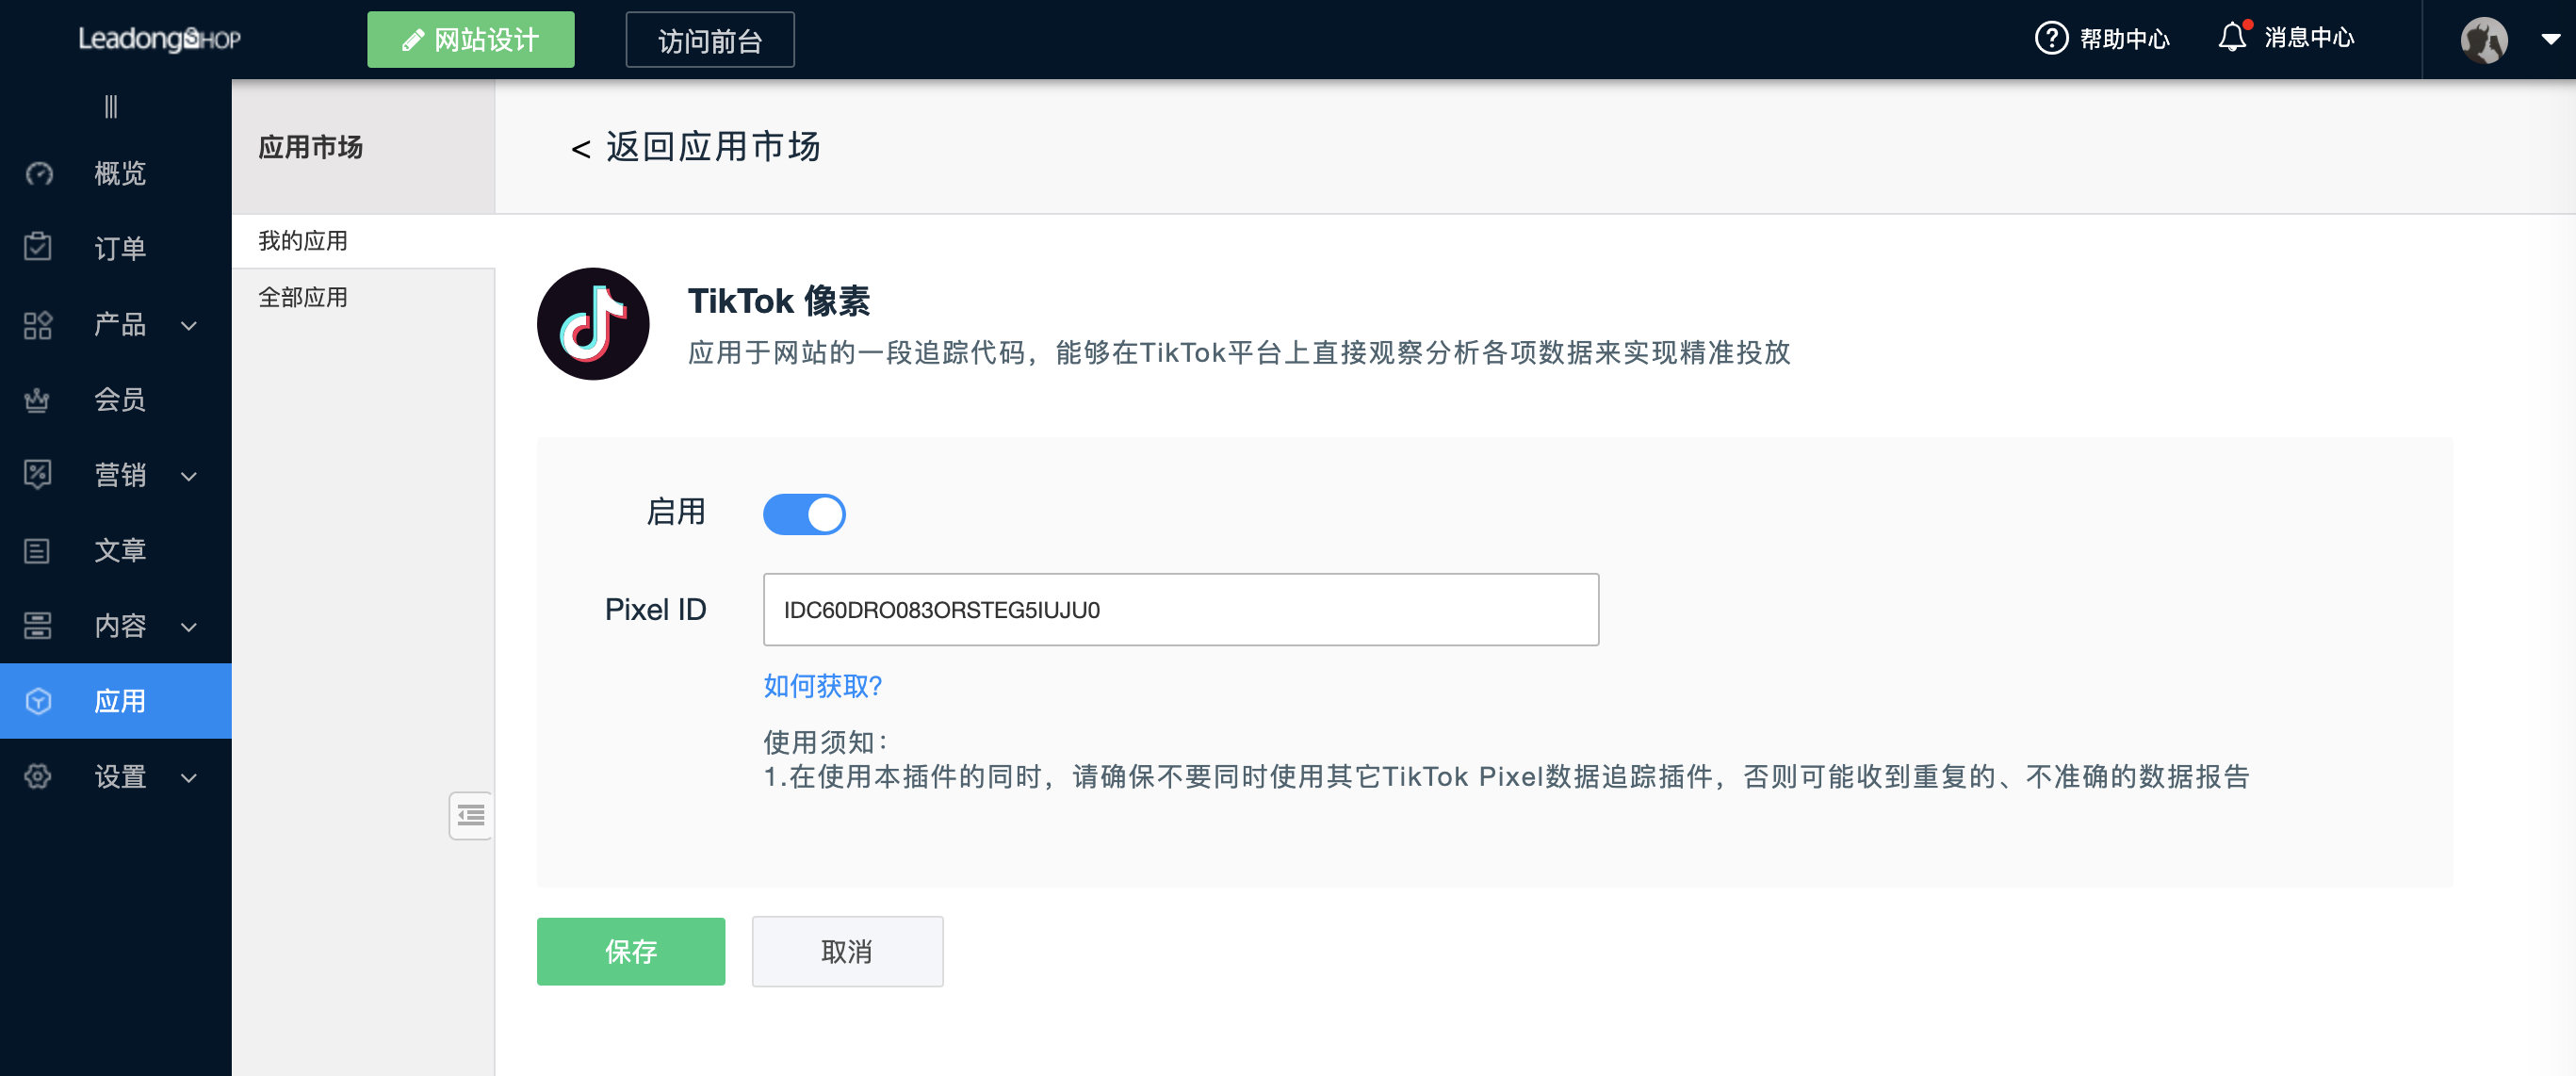Disable the 启用 toggle switch
The height and width of the screenshot is (1076, 2576).
tap(804, 514)
